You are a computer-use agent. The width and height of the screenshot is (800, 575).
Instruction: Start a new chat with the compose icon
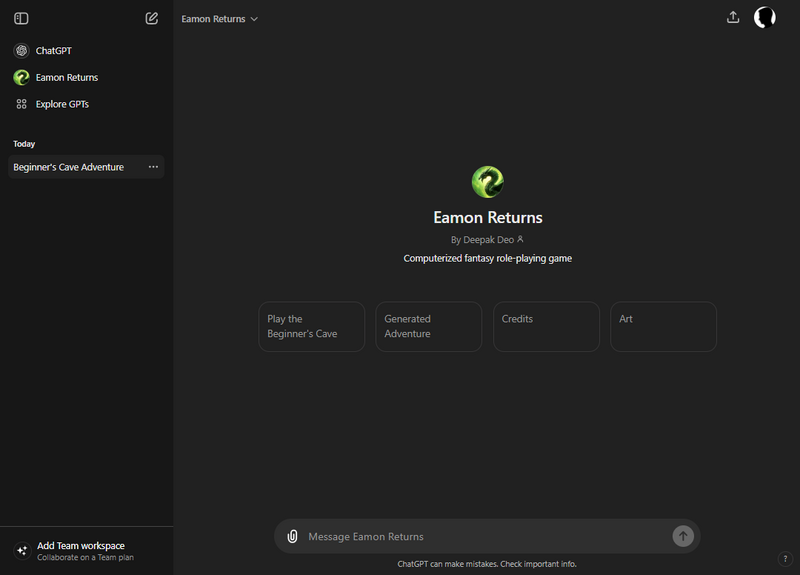(152, 19)
